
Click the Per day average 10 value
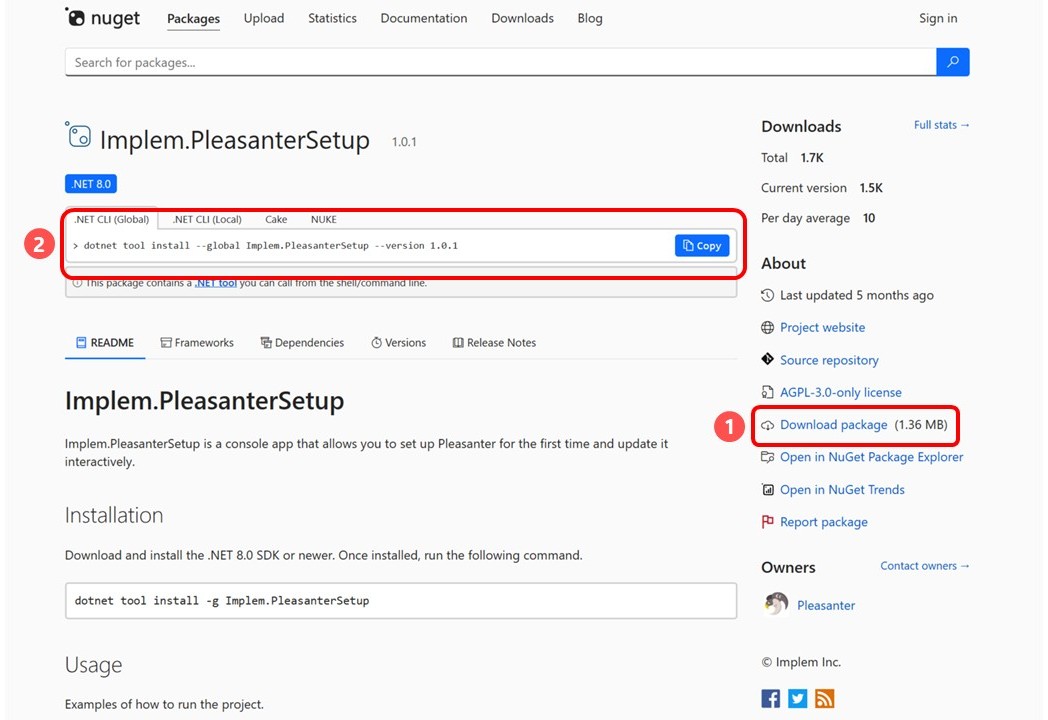click(x=868, y=218)
